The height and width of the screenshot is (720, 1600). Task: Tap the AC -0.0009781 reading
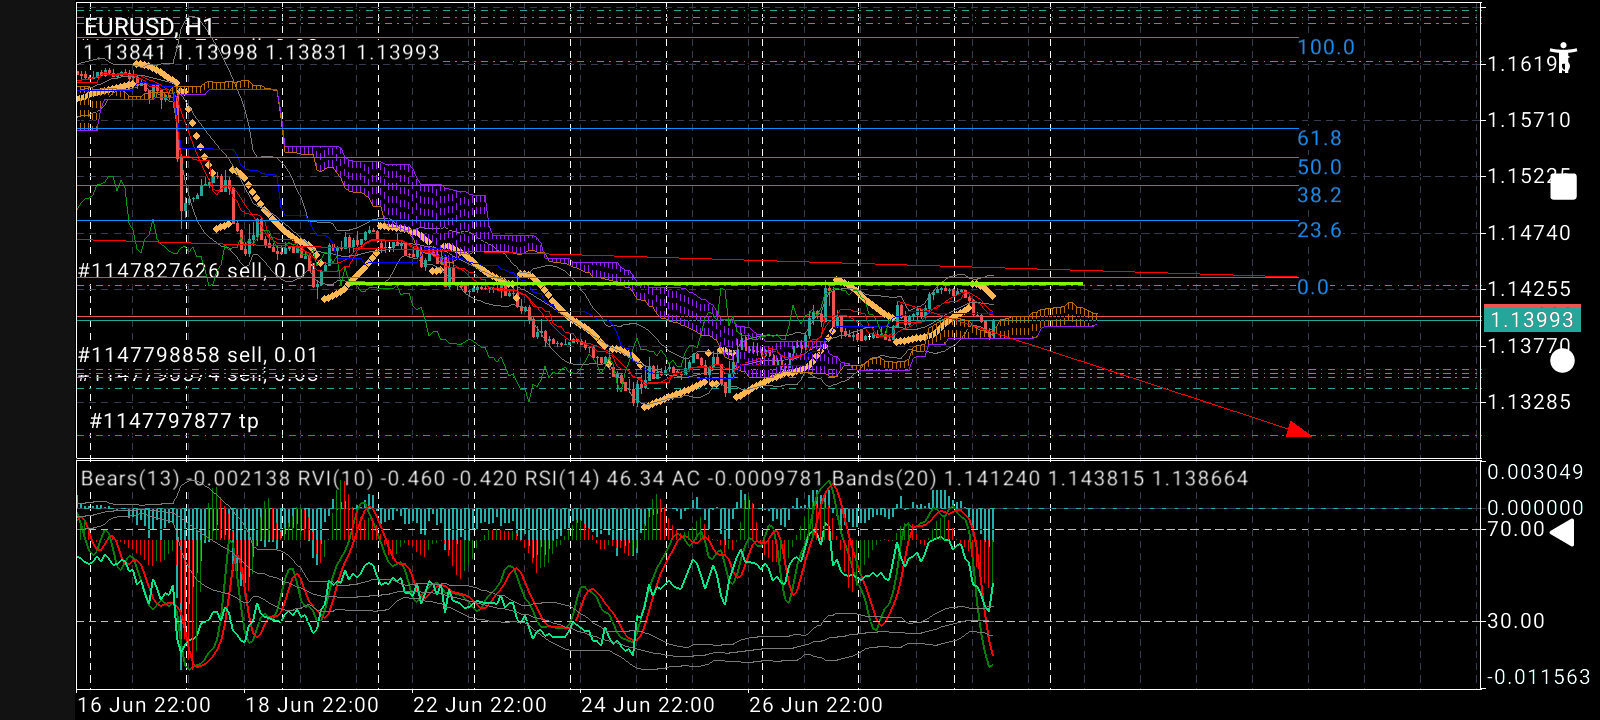748,478
